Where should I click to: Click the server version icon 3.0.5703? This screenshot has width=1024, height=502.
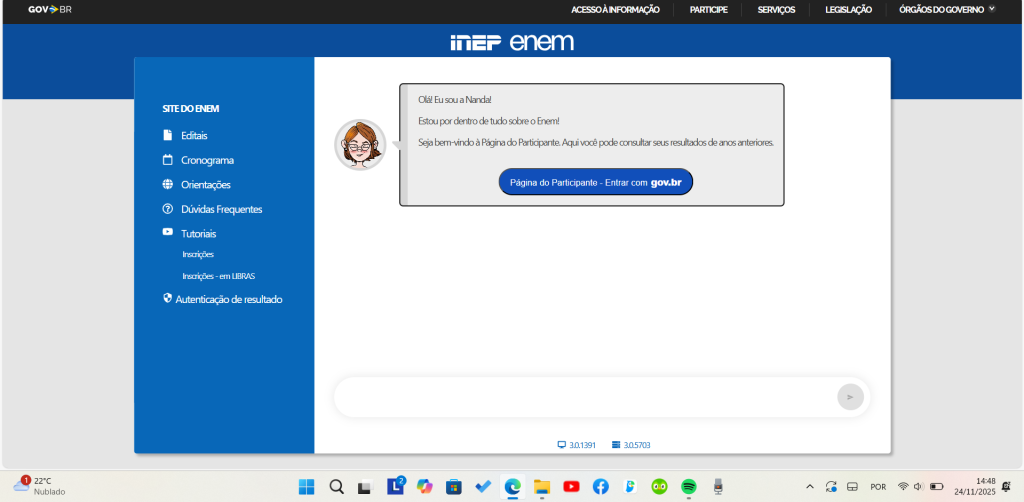[x=615, y=445]
